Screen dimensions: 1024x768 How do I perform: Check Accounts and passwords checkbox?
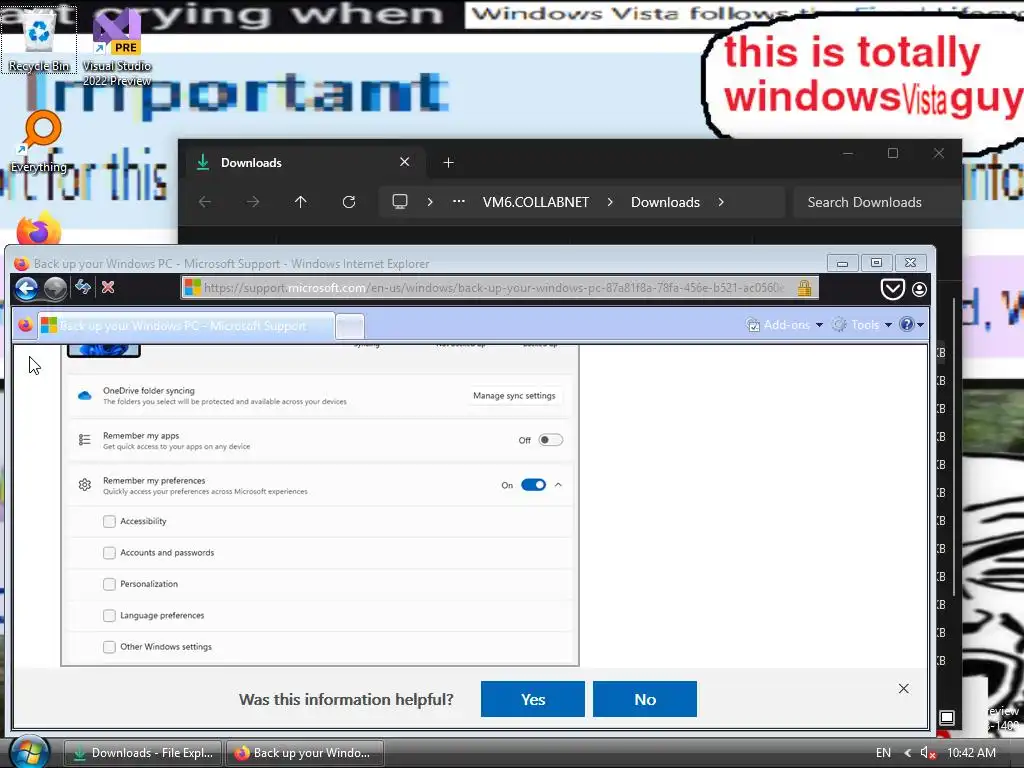point(109,552)
